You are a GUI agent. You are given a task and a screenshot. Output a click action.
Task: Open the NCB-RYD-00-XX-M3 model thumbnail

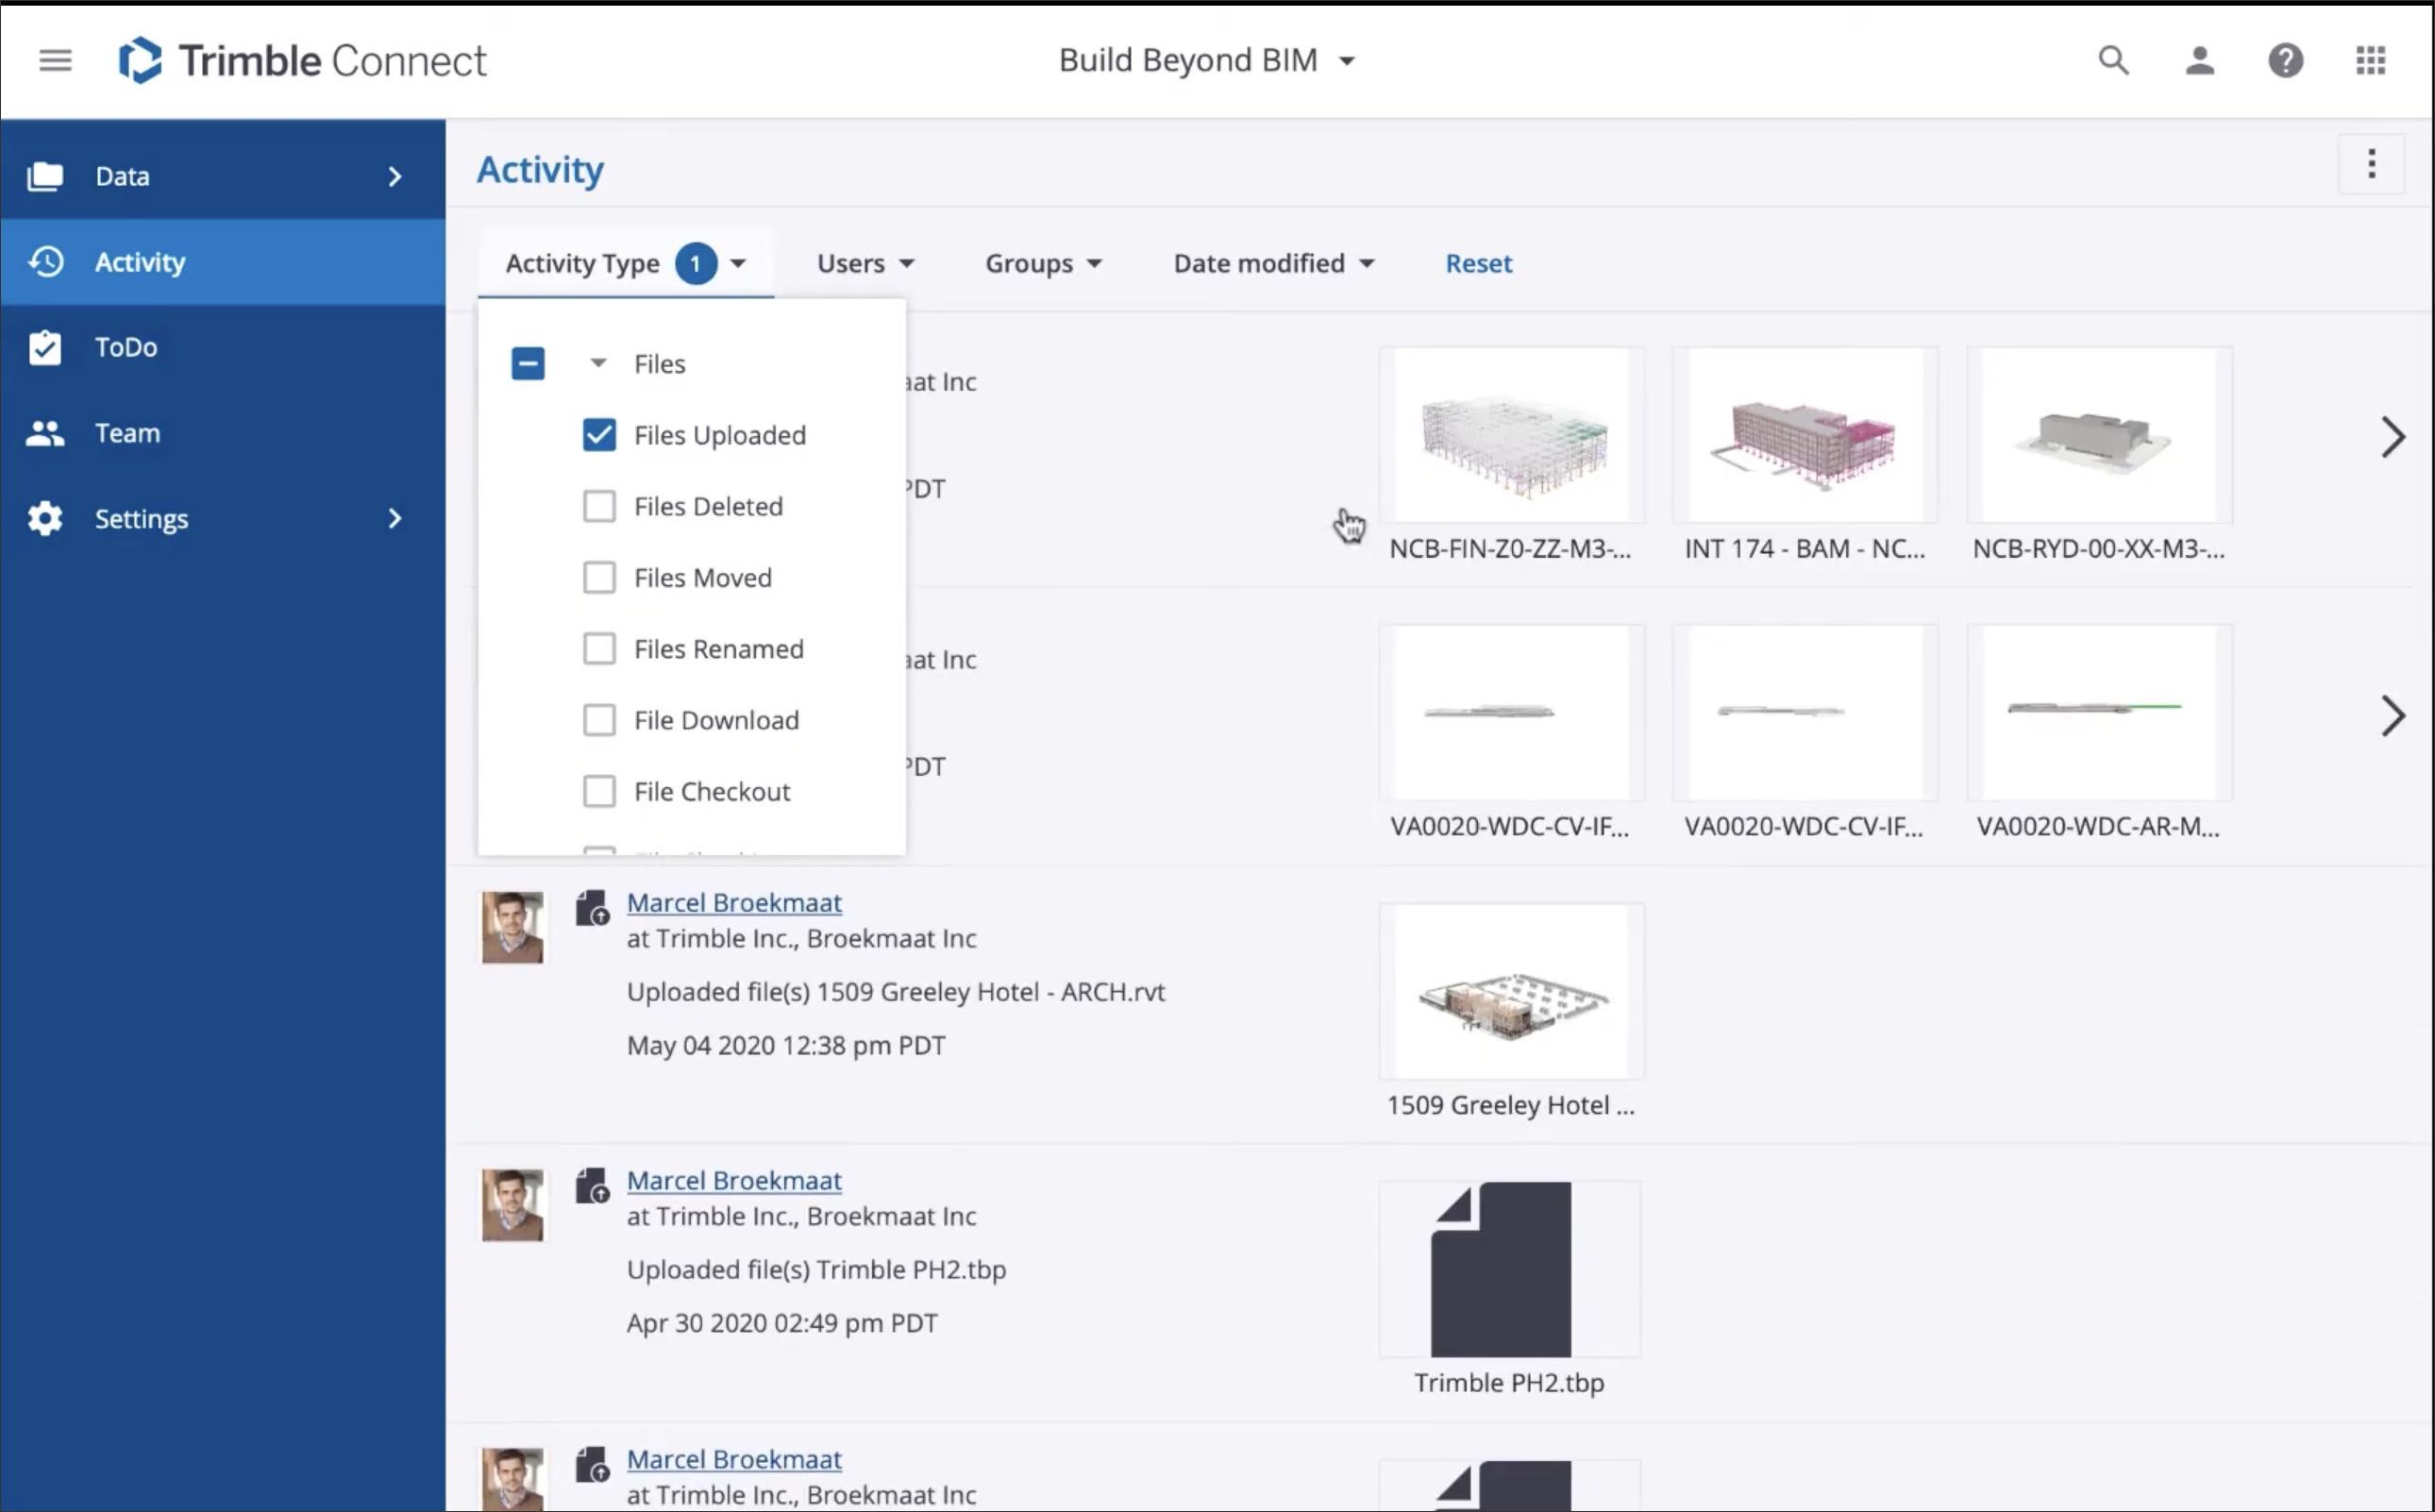pyautogui.click(x=2099, y=435)
